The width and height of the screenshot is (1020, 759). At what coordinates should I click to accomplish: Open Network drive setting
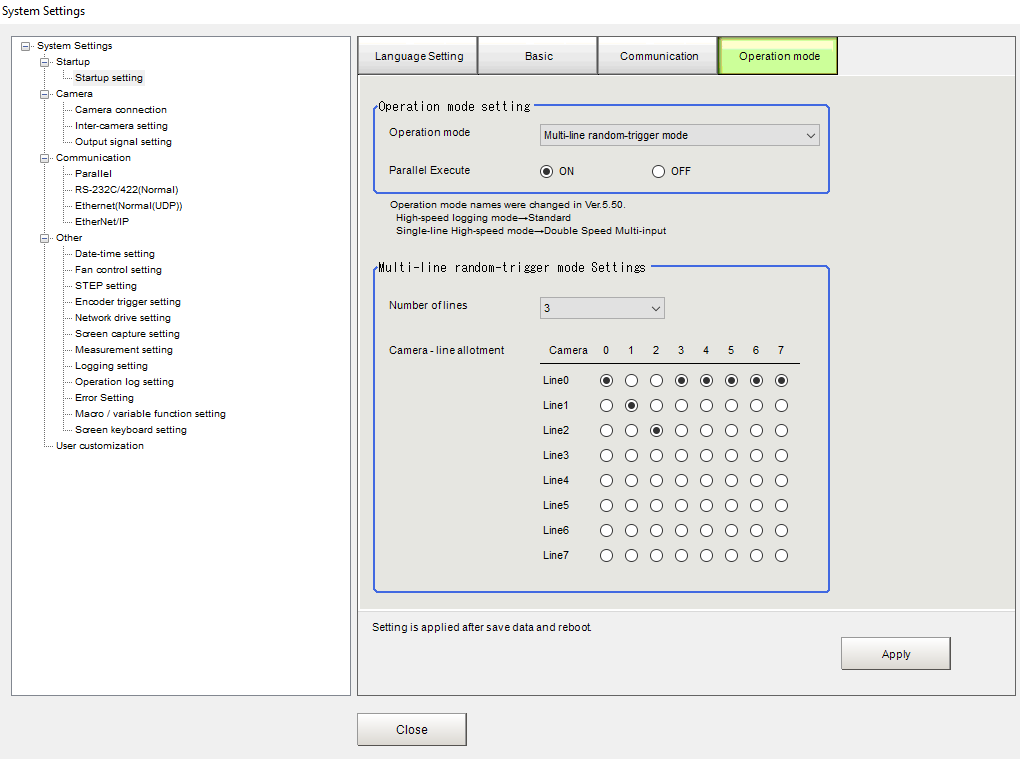(122, 317)
